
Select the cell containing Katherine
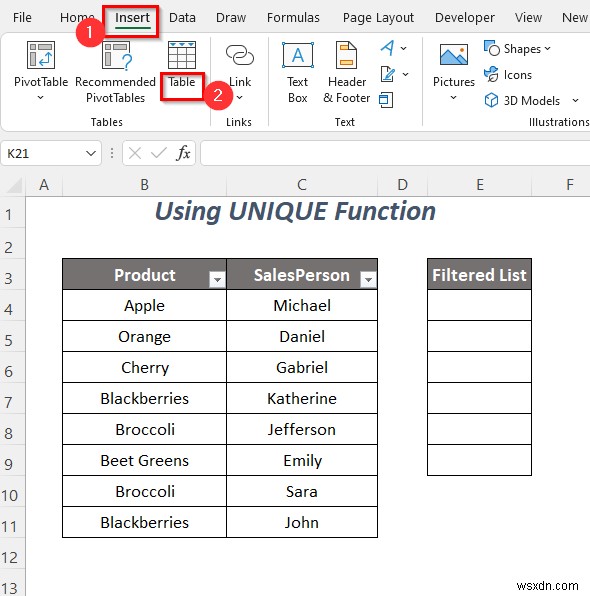[302, 399]
